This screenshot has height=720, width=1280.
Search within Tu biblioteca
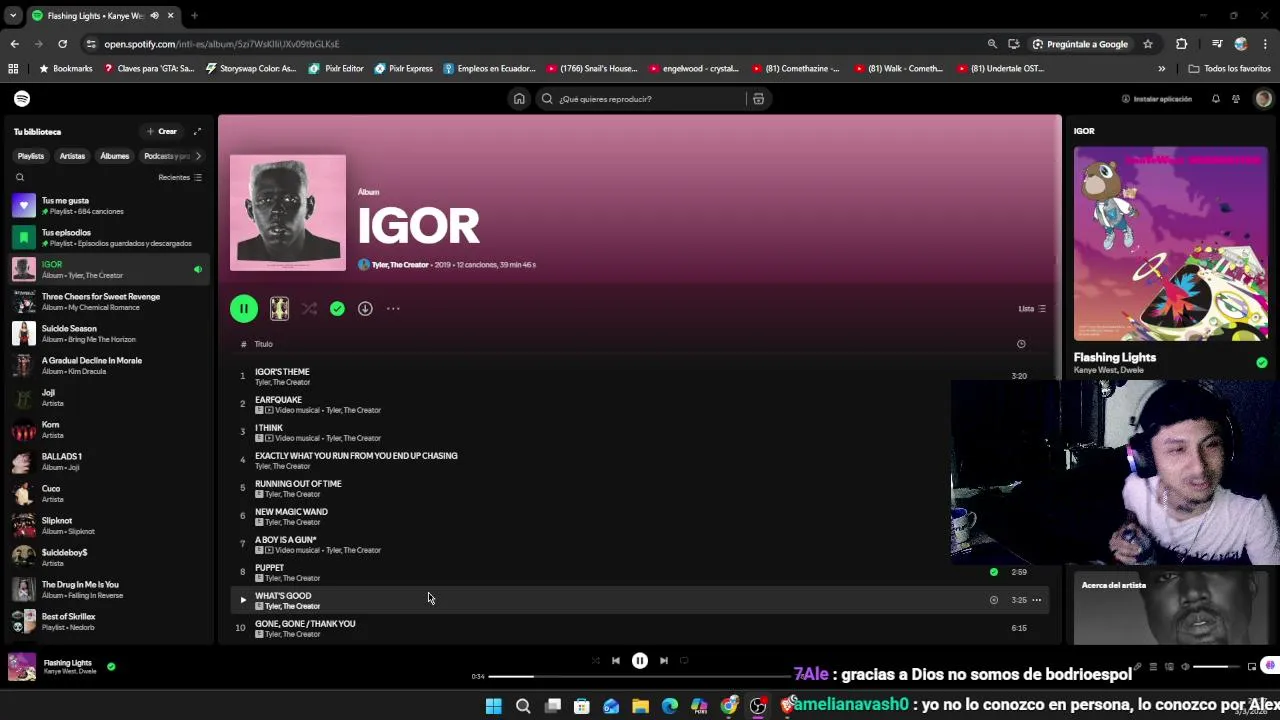pos(19,178)
